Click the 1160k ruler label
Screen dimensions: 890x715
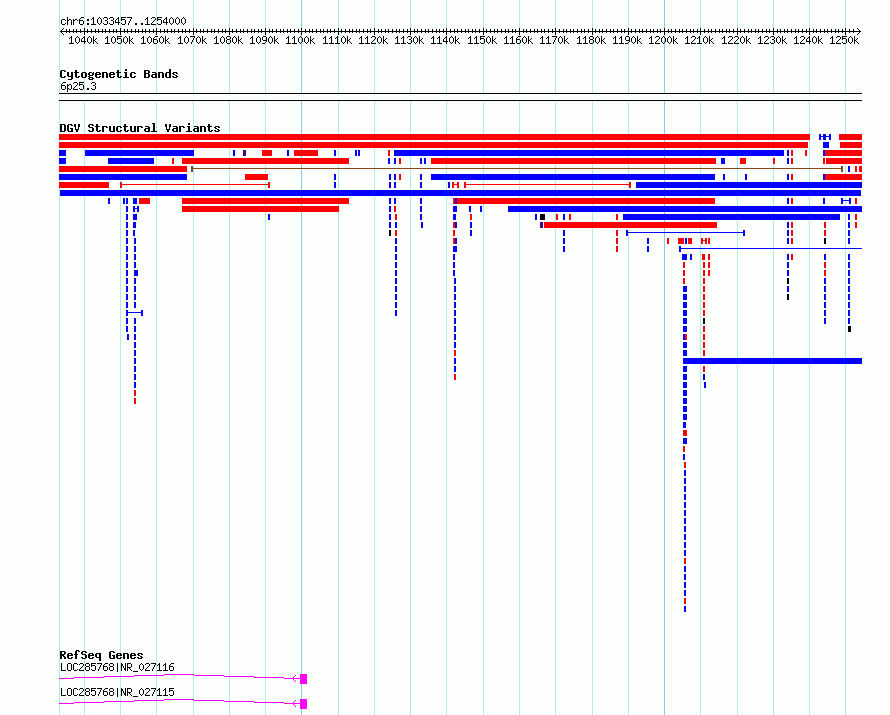coord(518,40)
